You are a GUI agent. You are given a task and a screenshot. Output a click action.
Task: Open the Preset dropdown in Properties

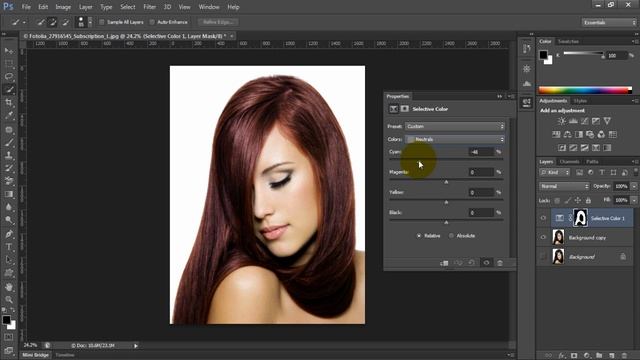[x=455, y=127]
